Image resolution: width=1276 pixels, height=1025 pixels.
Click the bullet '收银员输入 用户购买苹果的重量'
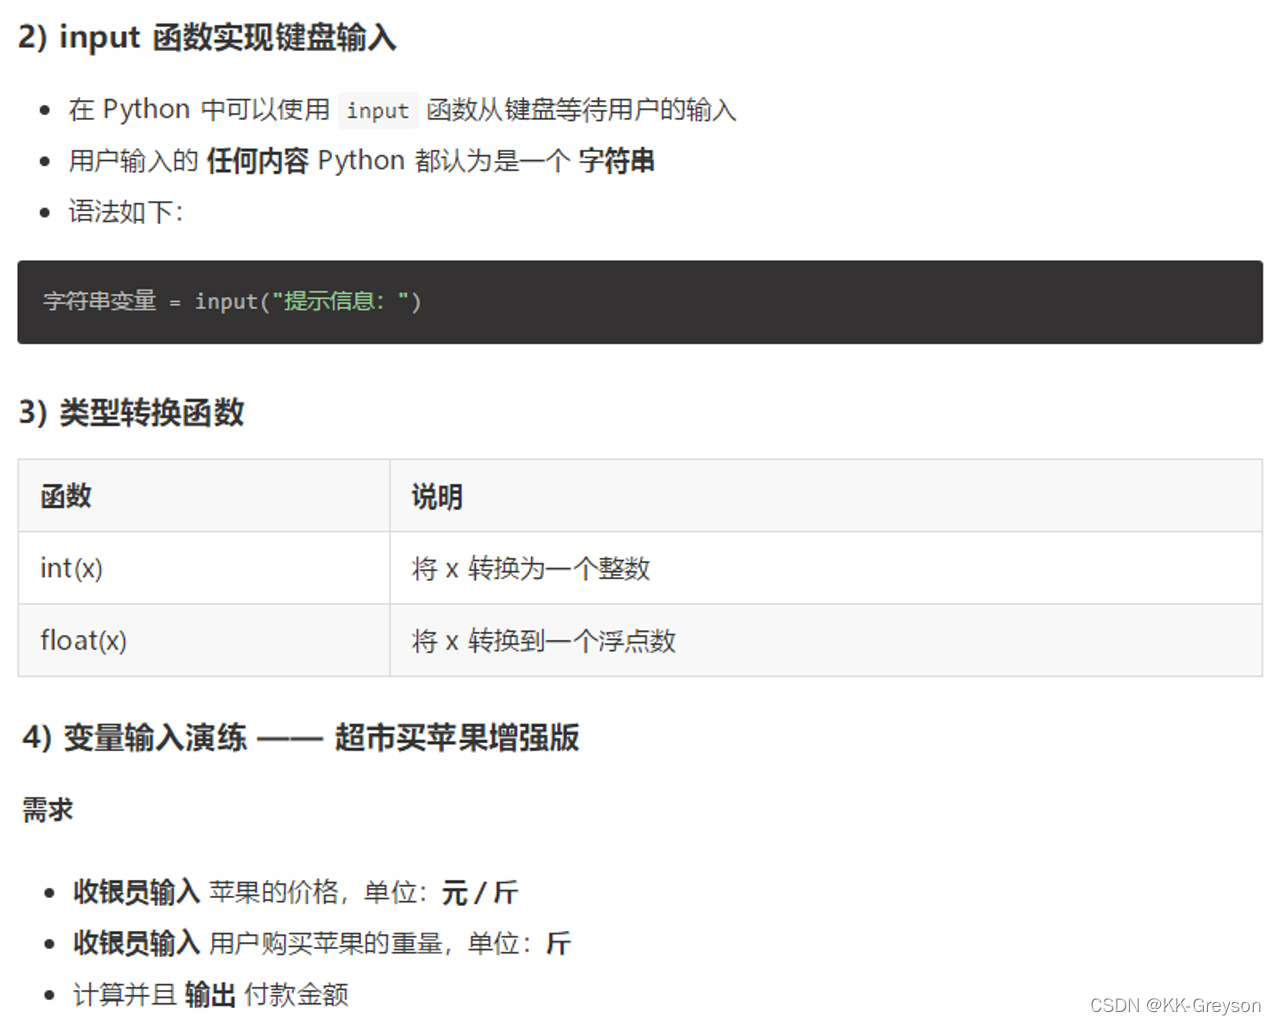[x=321, y=943]
